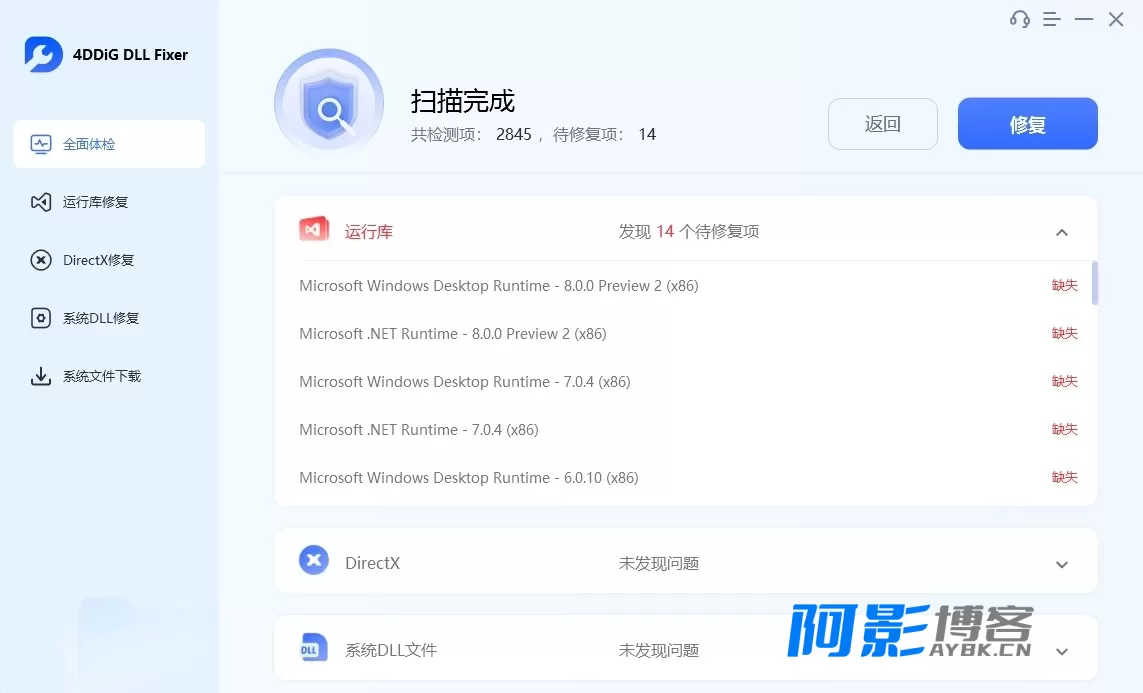Click the system DLL repair icon
The height and width of the screenshot is (693, 1143).
click(x=41, y=318)
